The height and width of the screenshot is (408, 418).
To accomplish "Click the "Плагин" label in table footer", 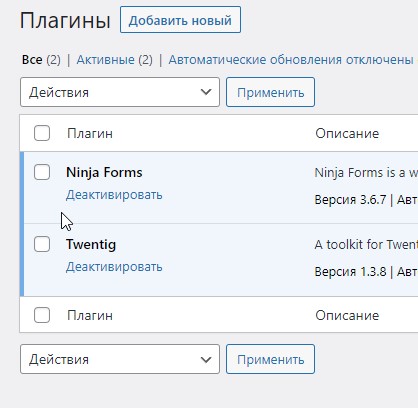I will click(x=90, y=315).
